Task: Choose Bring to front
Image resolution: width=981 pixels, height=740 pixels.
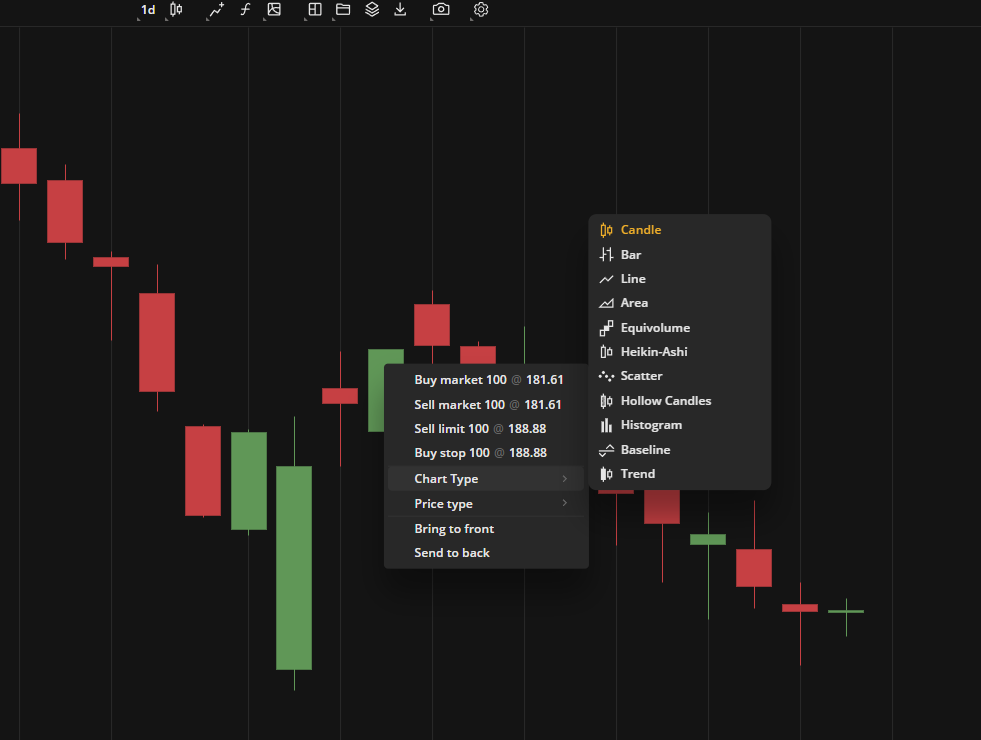Action: click(486, 529)
